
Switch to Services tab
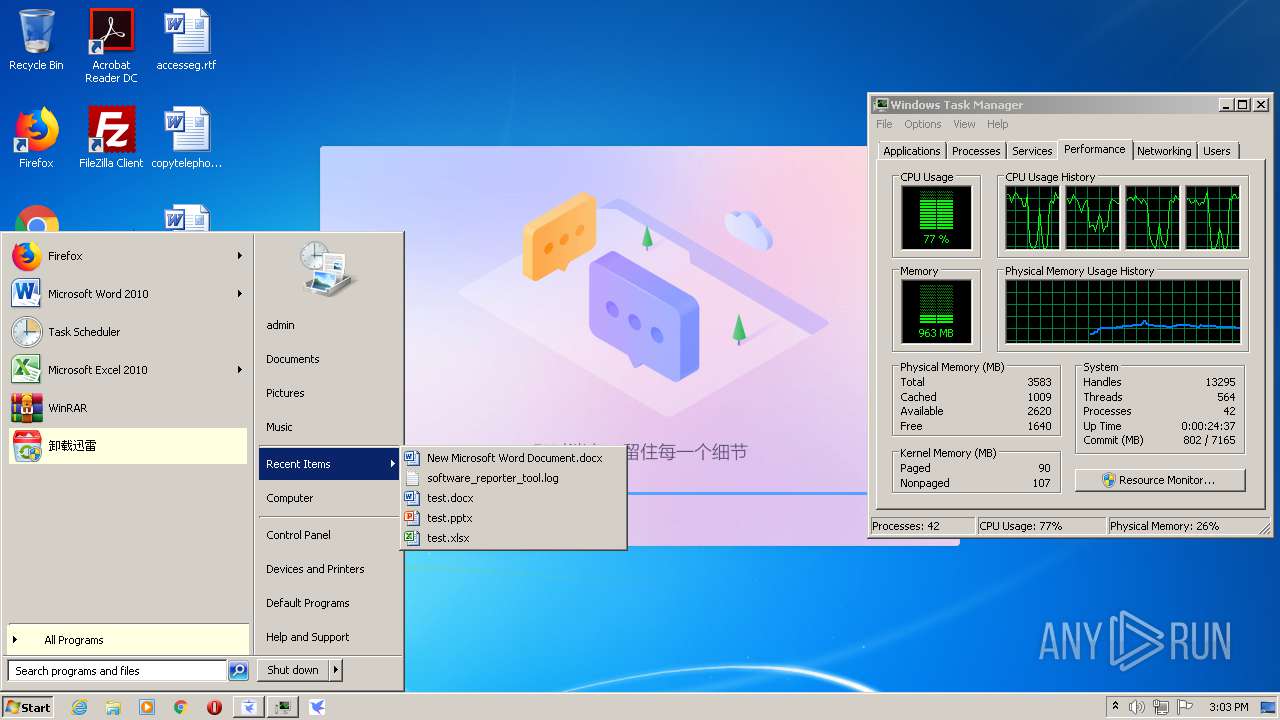pos(1032,151)
